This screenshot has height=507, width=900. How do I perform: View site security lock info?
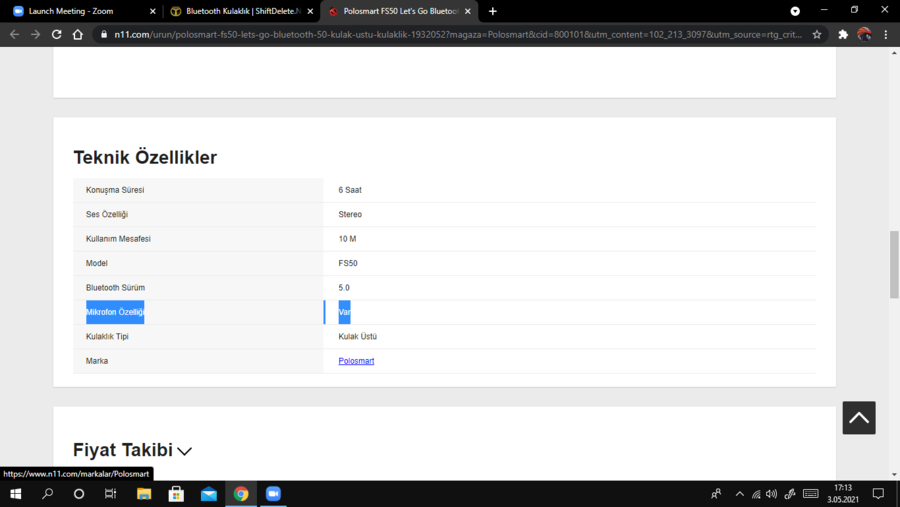[104, 34]
